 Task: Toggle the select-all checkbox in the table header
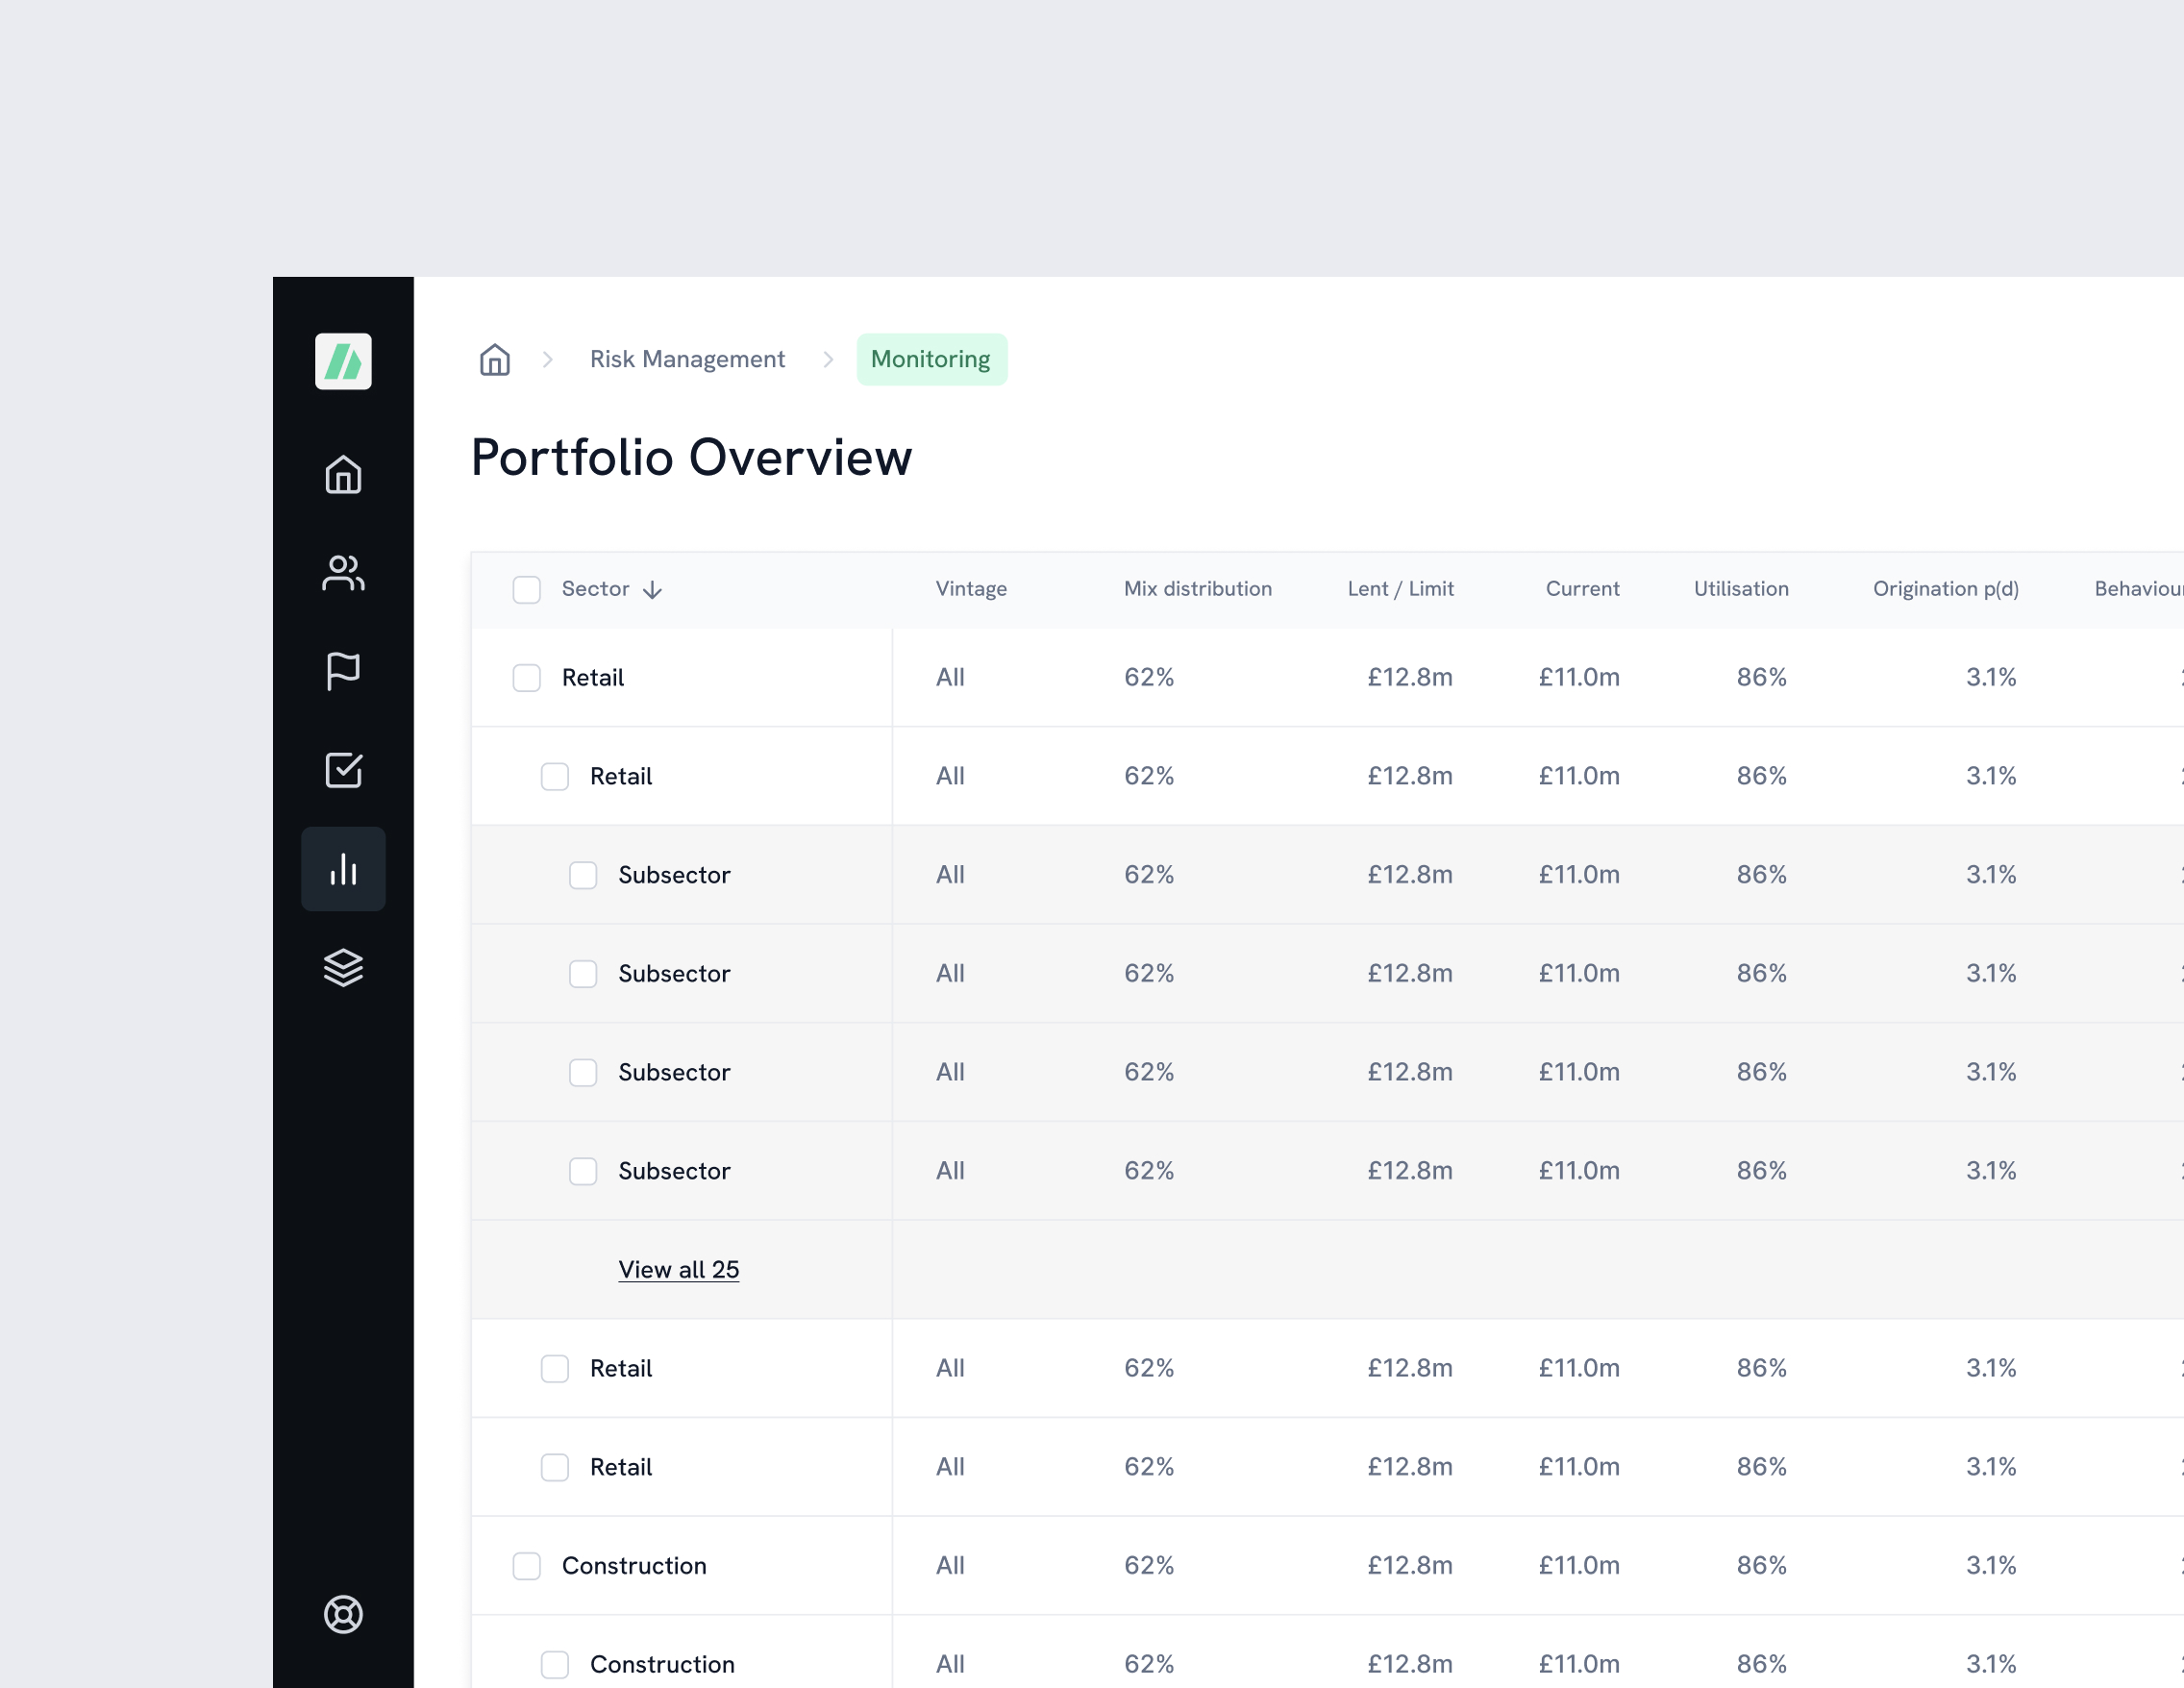tap(527, 589)
